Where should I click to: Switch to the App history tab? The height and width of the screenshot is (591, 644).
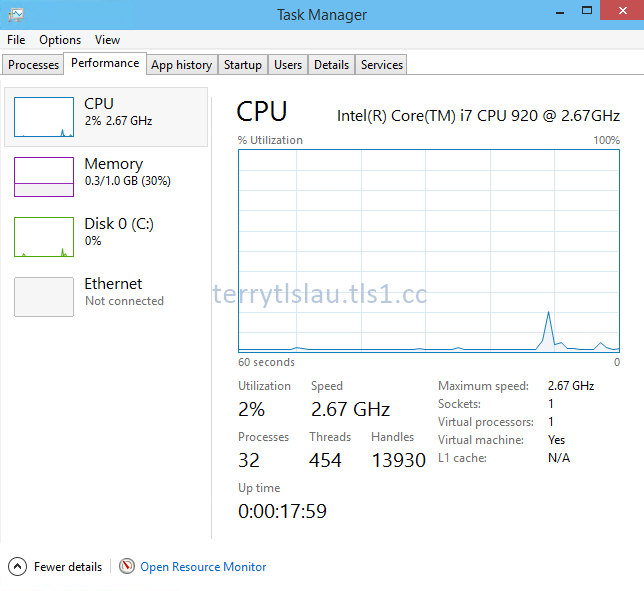coord(182,65)
